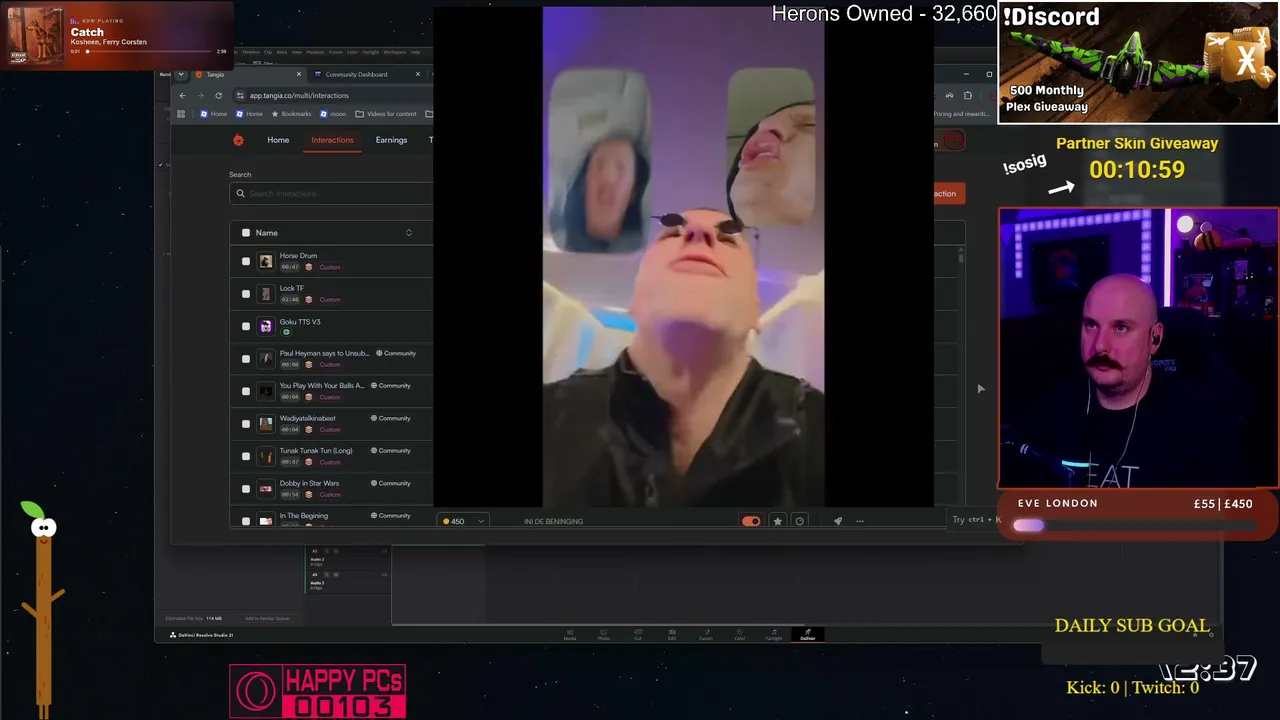This screenshot has width=1280, height=720.
Task: Click the now playing song progress bar
Action: (x=149, y=51)
